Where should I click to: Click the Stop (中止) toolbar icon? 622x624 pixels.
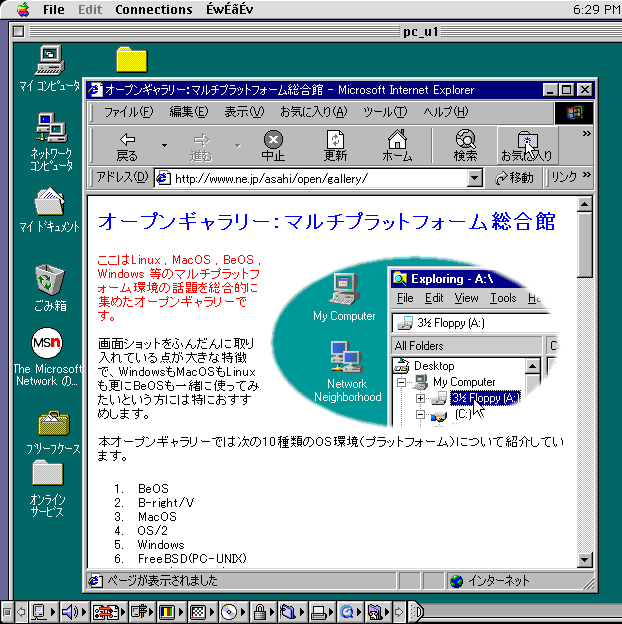[x=273, y=146]
